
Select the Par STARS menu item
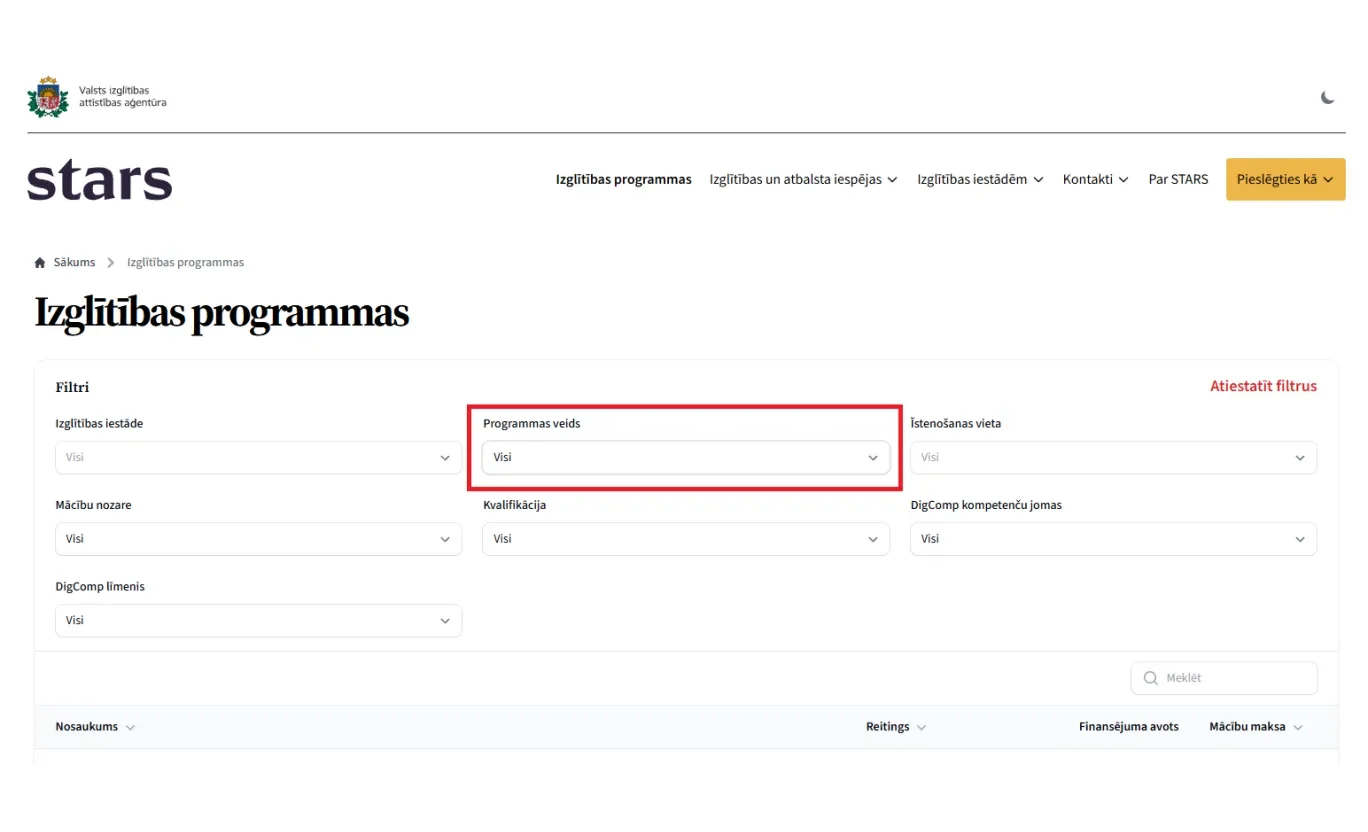(1178, 179)
